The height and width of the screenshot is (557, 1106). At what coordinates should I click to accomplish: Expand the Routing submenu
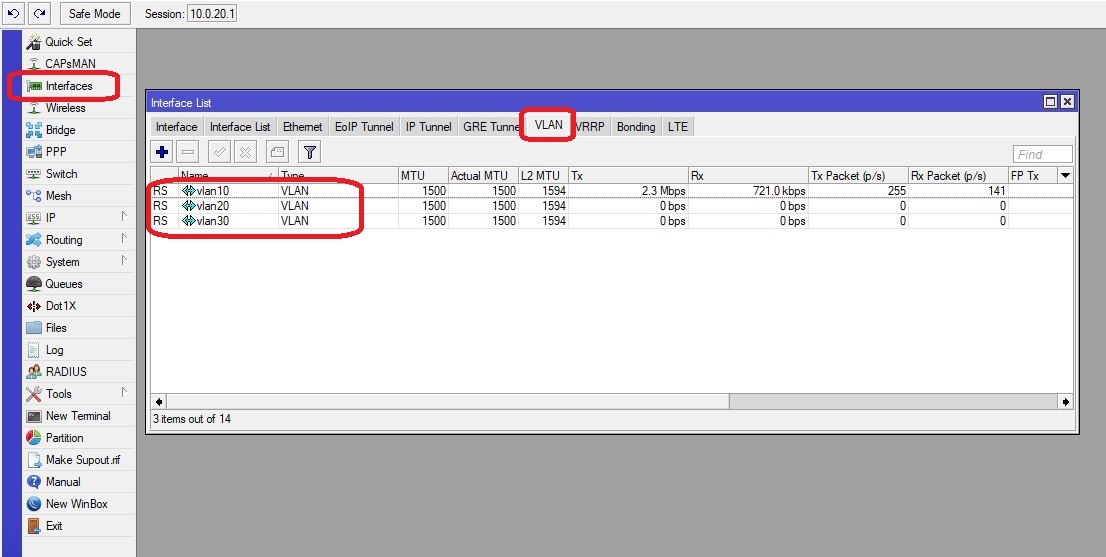tap(124, 240)
